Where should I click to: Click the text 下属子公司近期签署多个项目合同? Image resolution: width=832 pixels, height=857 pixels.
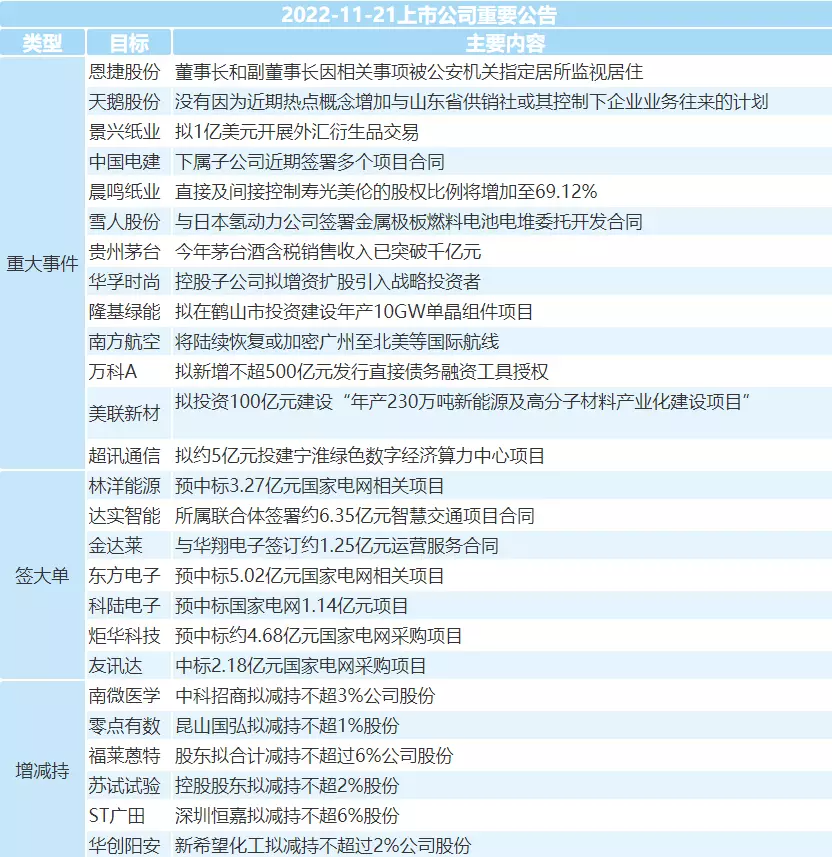[309, 162]
